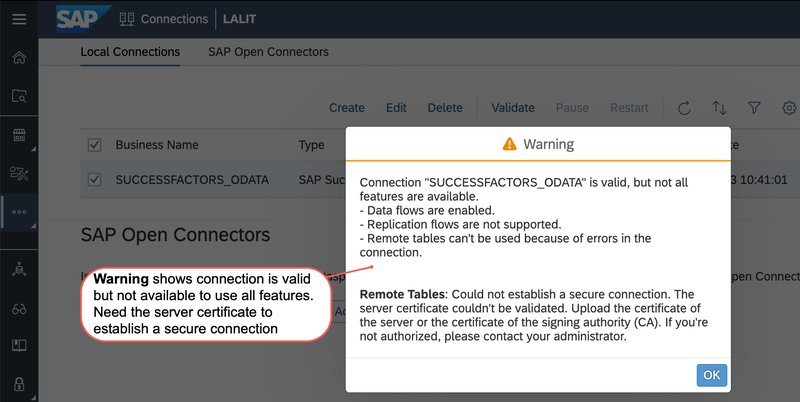Open the Security padlock sidebar icon
Image resolution: width=800 pixels, height=402 pixels.
19,384
